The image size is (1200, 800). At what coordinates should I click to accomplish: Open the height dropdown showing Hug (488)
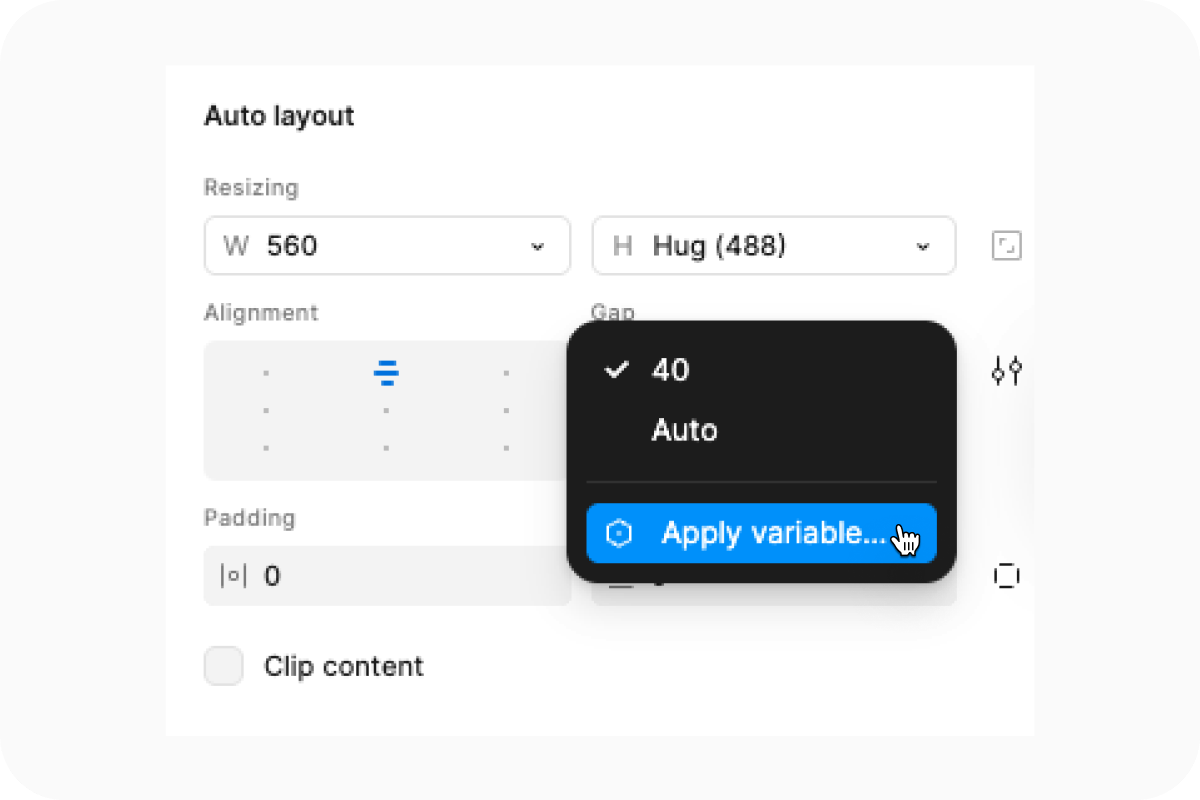coord(922,245)
